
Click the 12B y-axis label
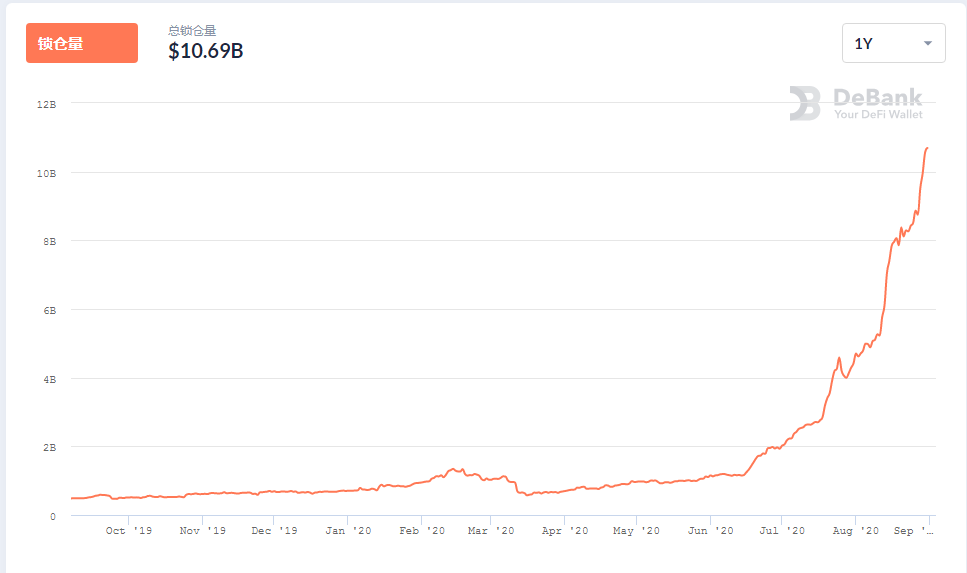(46, 103)
